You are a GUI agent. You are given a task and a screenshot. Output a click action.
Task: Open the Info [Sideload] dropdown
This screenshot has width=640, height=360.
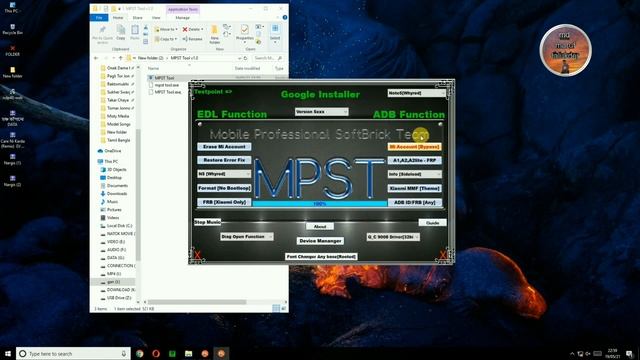point(414,174)
